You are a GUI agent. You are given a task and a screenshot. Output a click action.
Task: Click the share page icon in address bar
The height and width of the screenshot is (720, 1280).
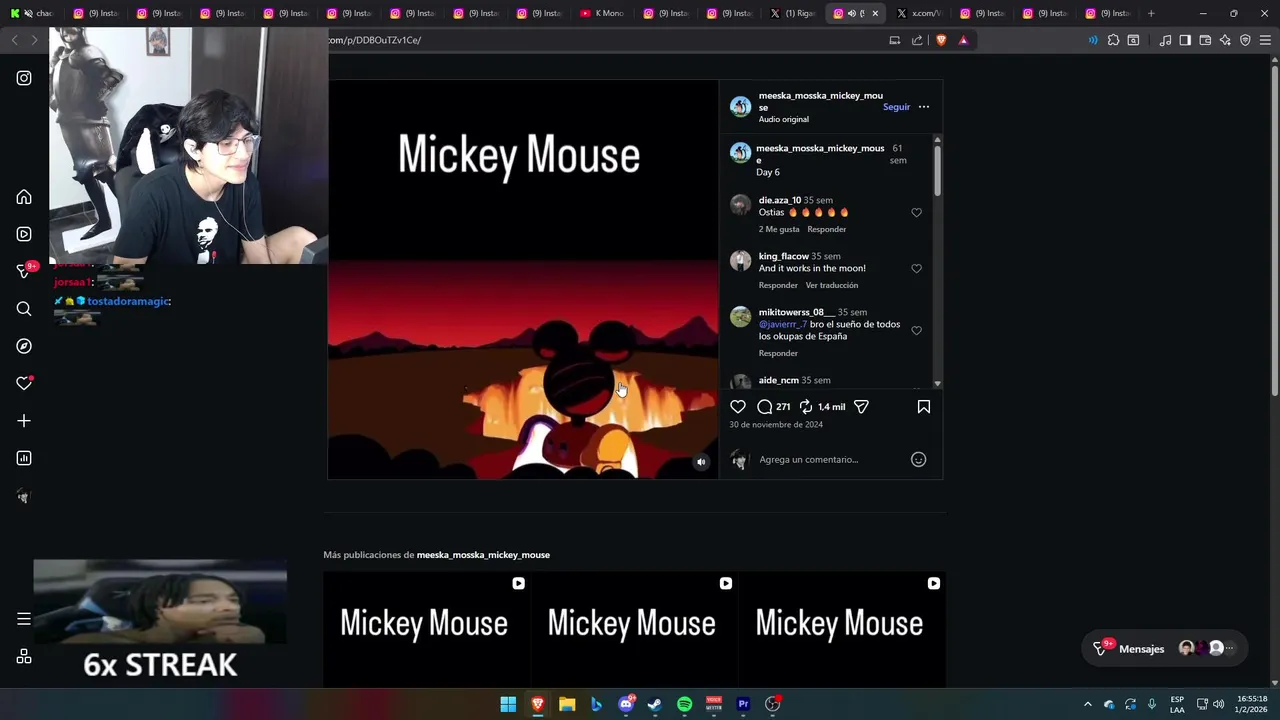pos(917,40)
